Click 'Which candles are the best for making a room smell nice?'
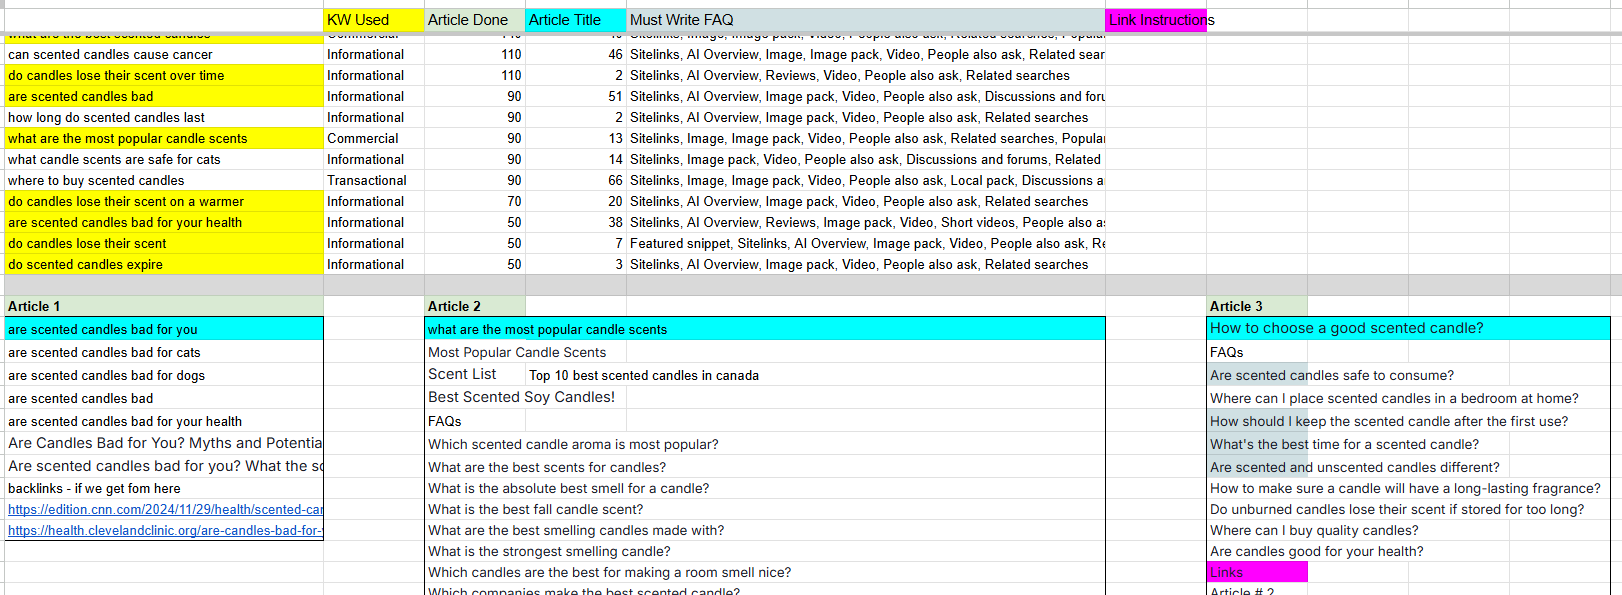 (x=609, y=573)
